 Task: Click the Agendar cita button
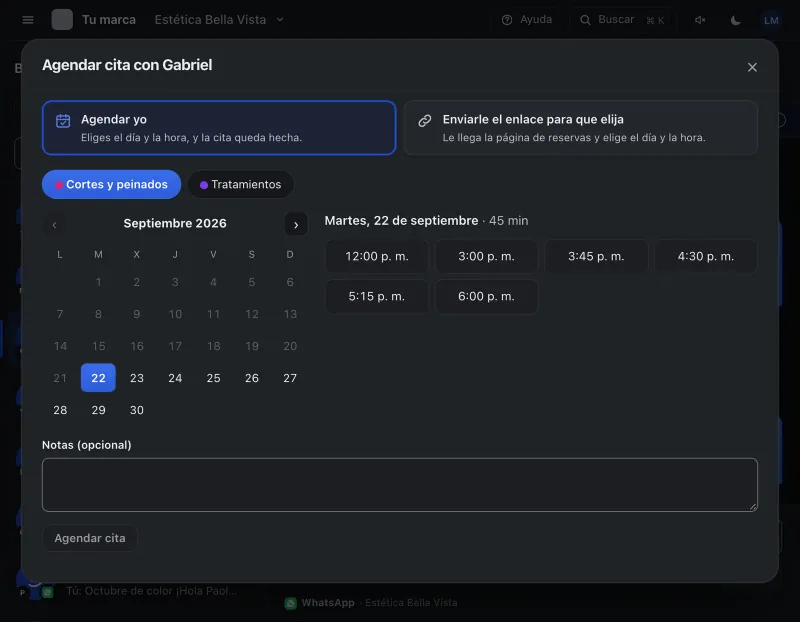90,538
